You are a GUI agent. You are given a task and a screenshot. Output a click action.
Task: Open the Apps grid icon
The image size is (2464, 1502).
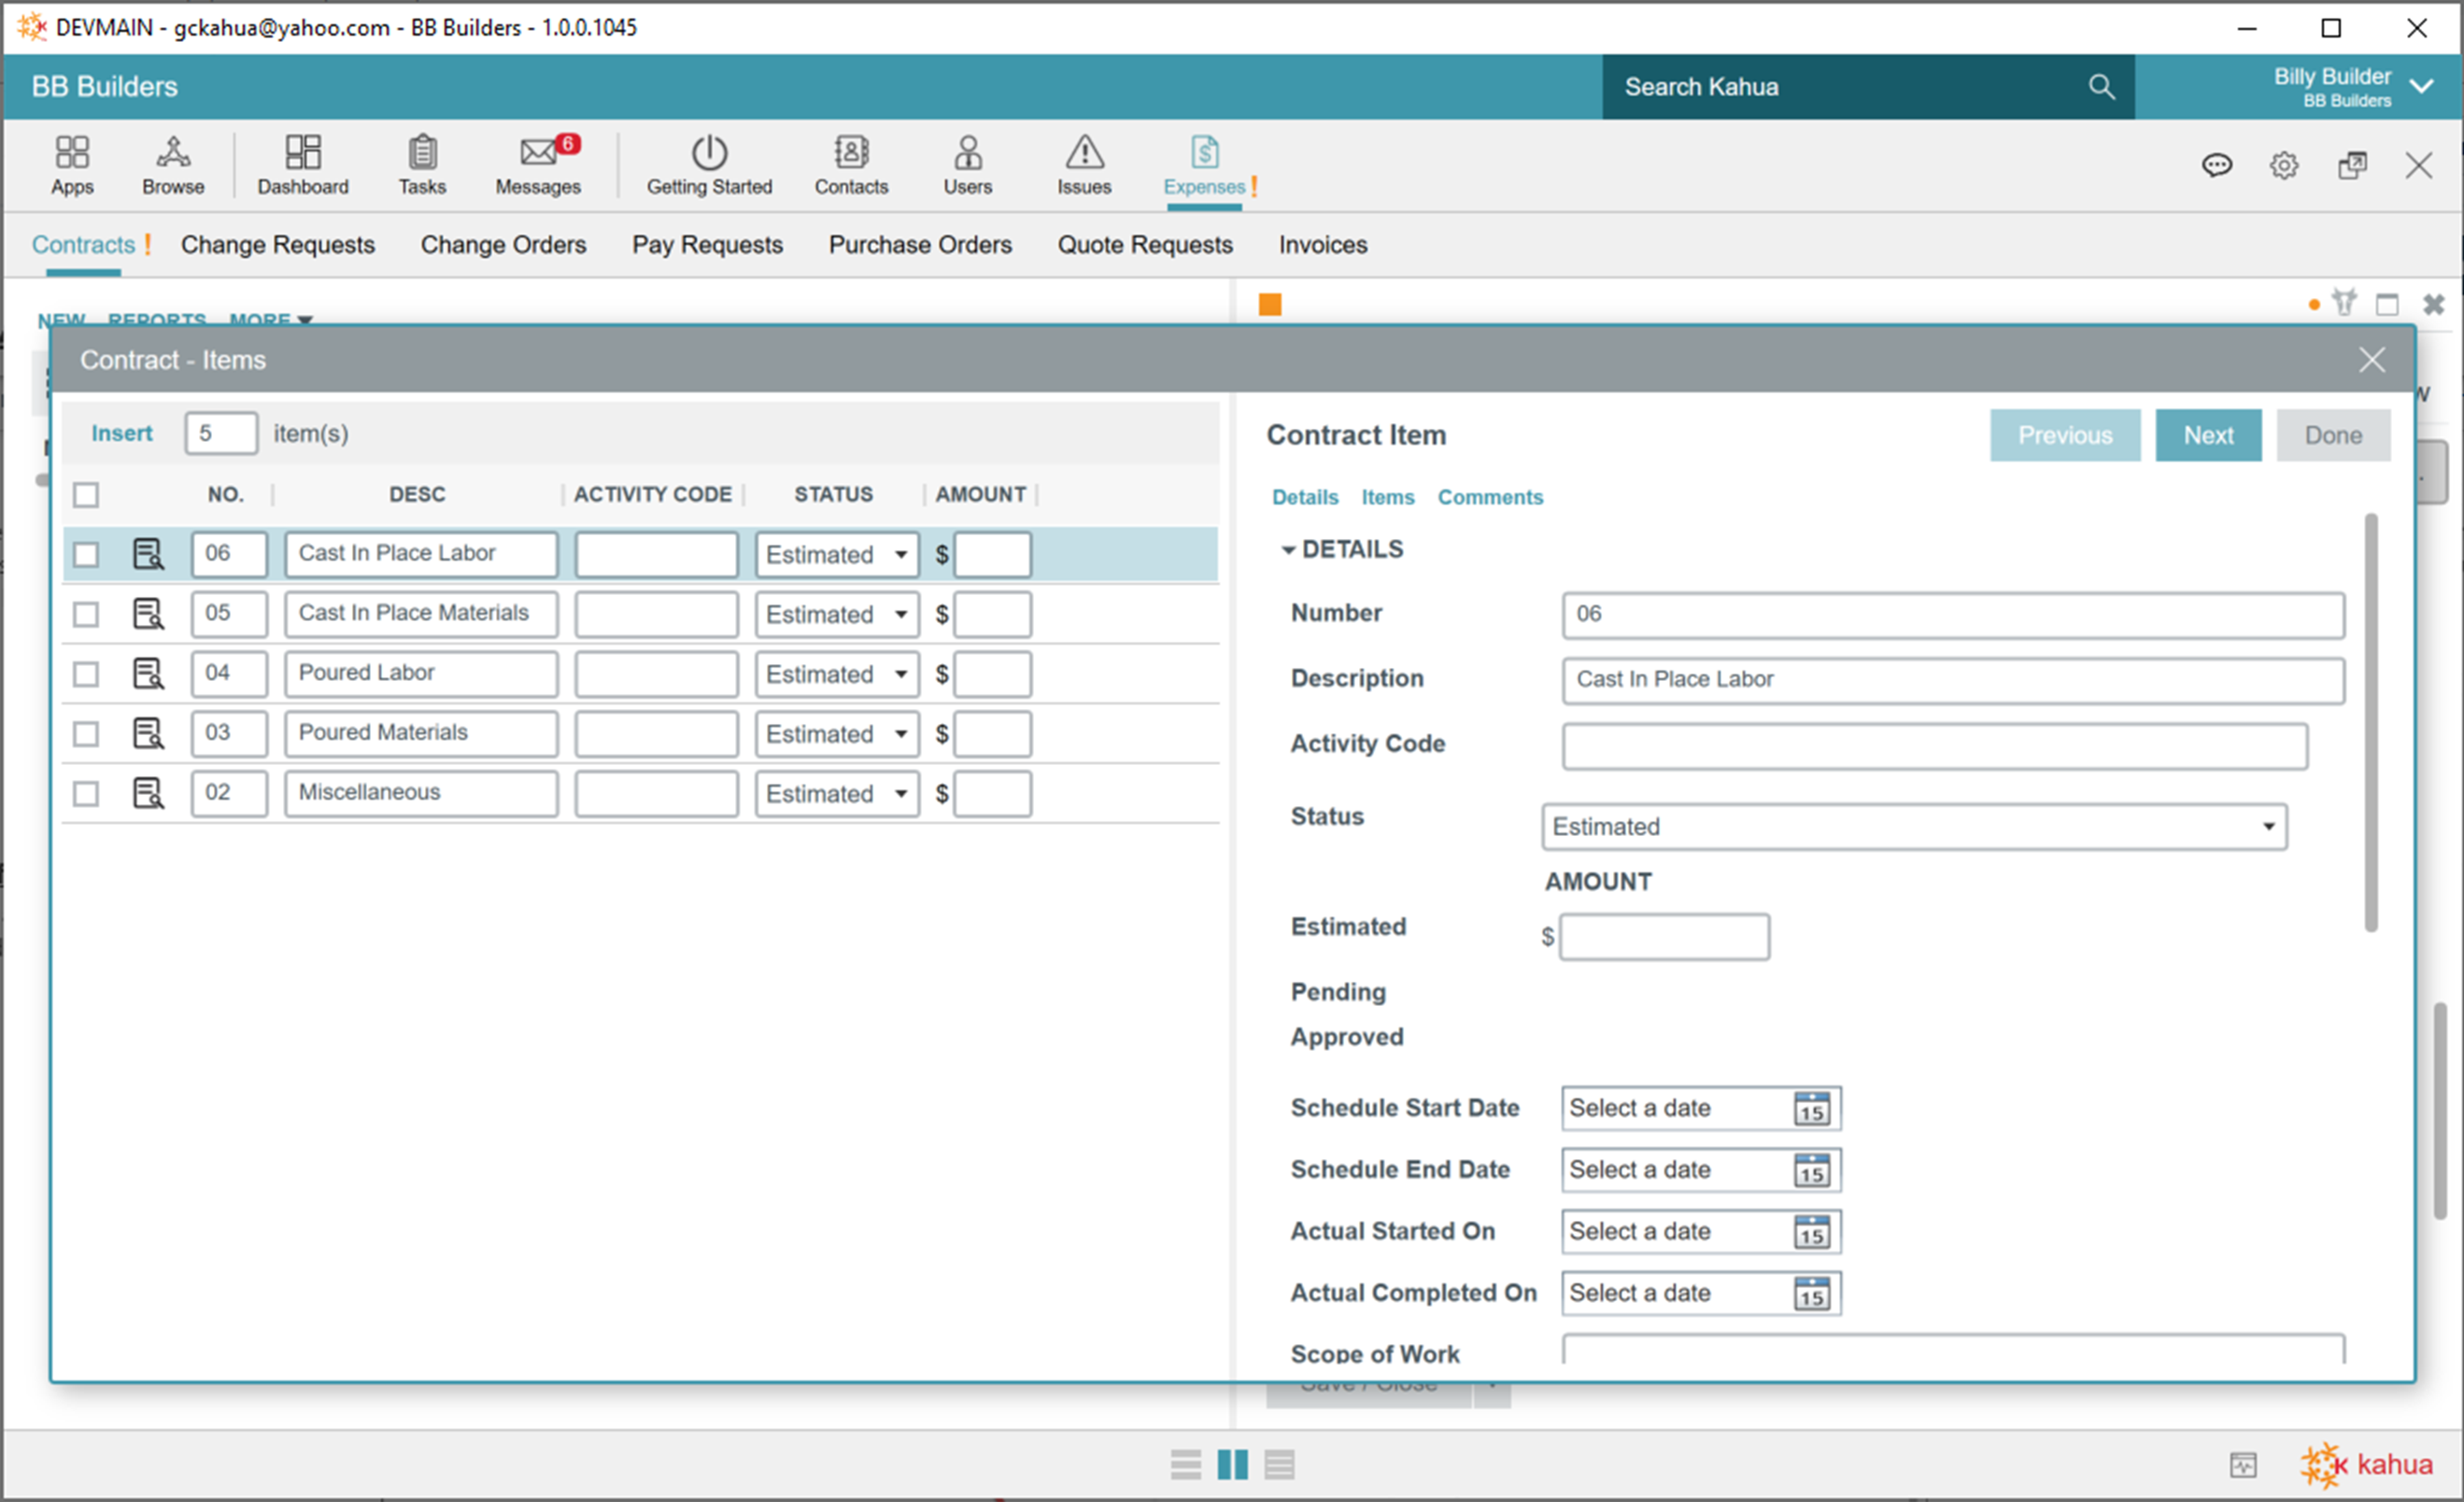[72, 153]
